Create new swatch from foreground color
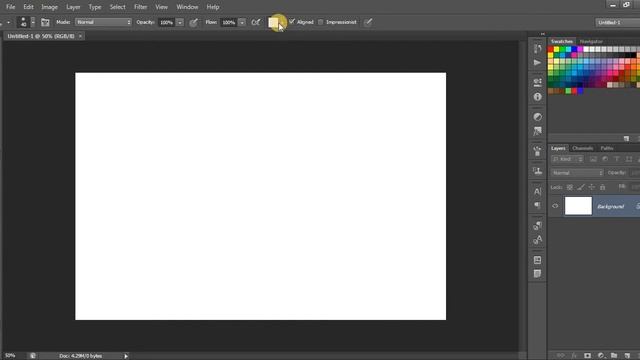The image size is (640, 360). click(626, 139)
